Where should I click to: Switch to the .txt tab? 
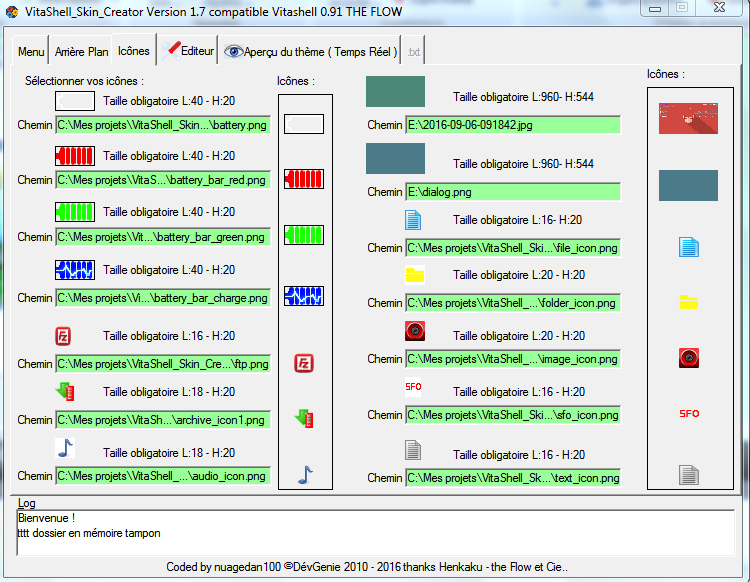tap(414, 51)
